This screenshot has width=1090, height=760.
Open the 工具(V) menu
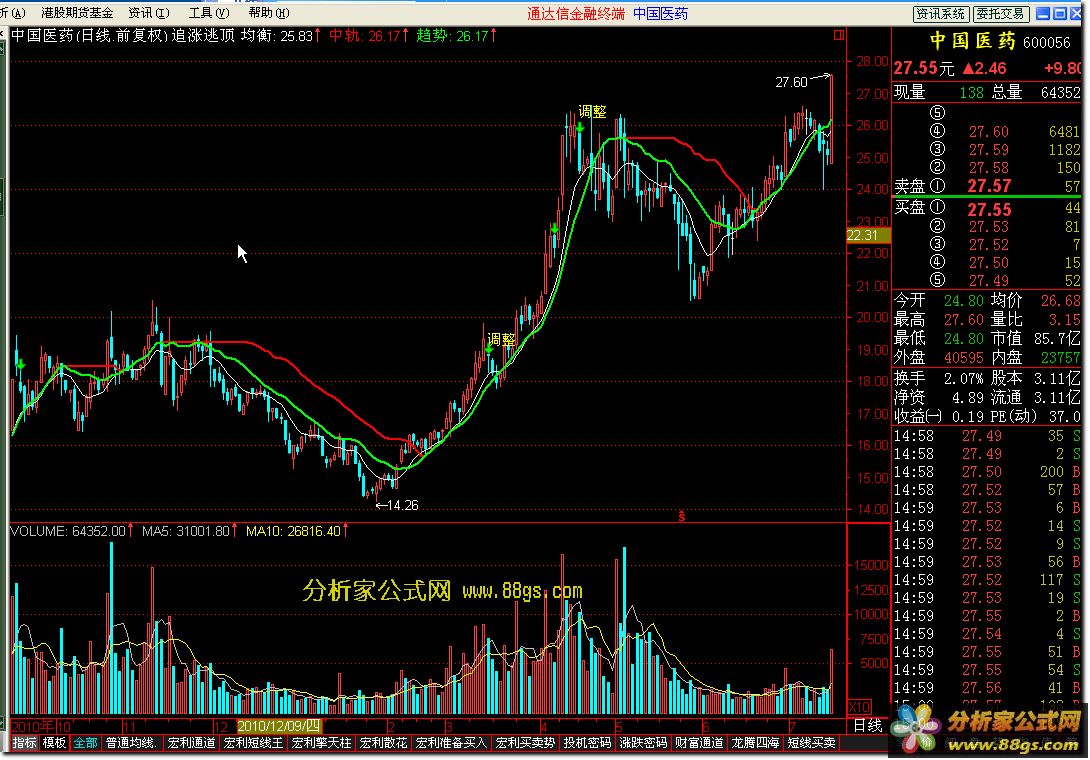pyautogui.click(x=209, y=13)
